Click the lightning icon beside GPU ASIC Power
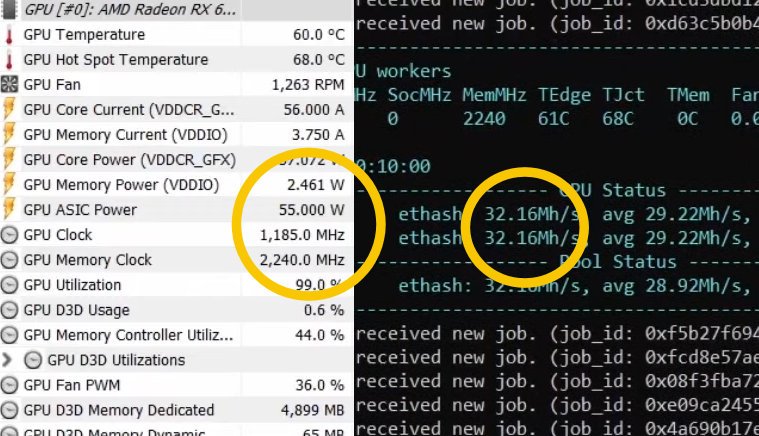The width and height of the screenshot is (759, 436). tap(11, 210)
